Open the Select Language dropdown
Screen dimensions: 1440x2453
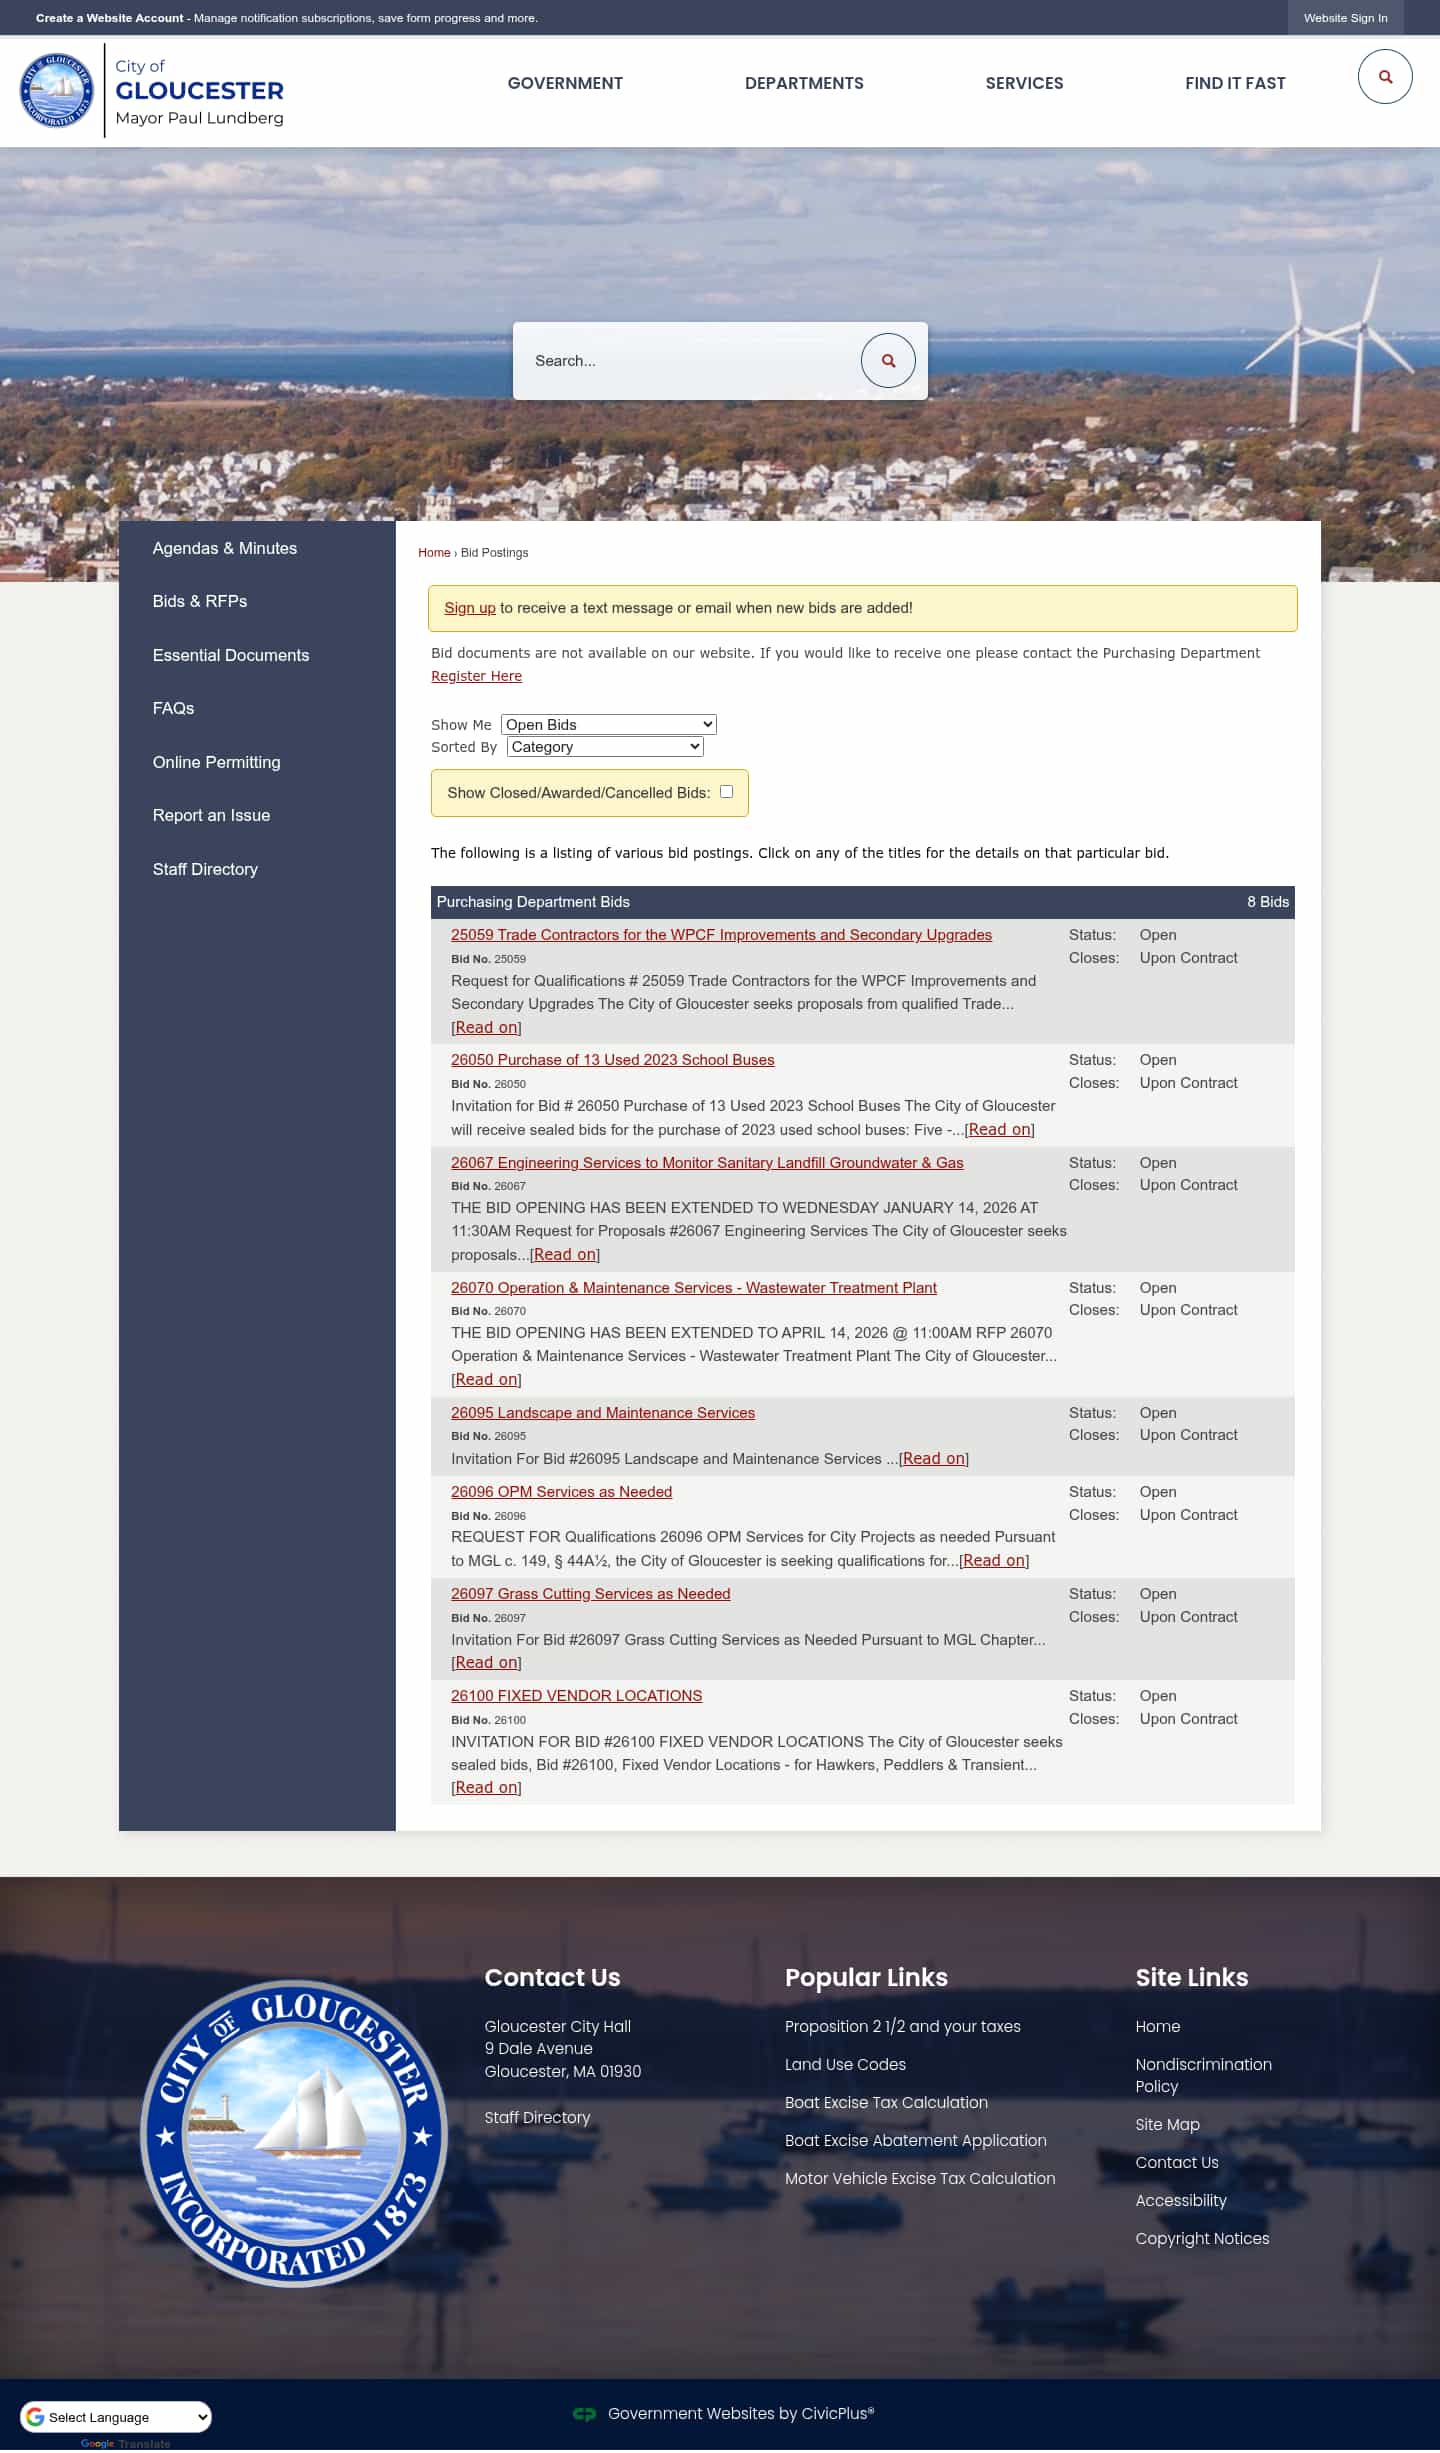pos(116,2417)
